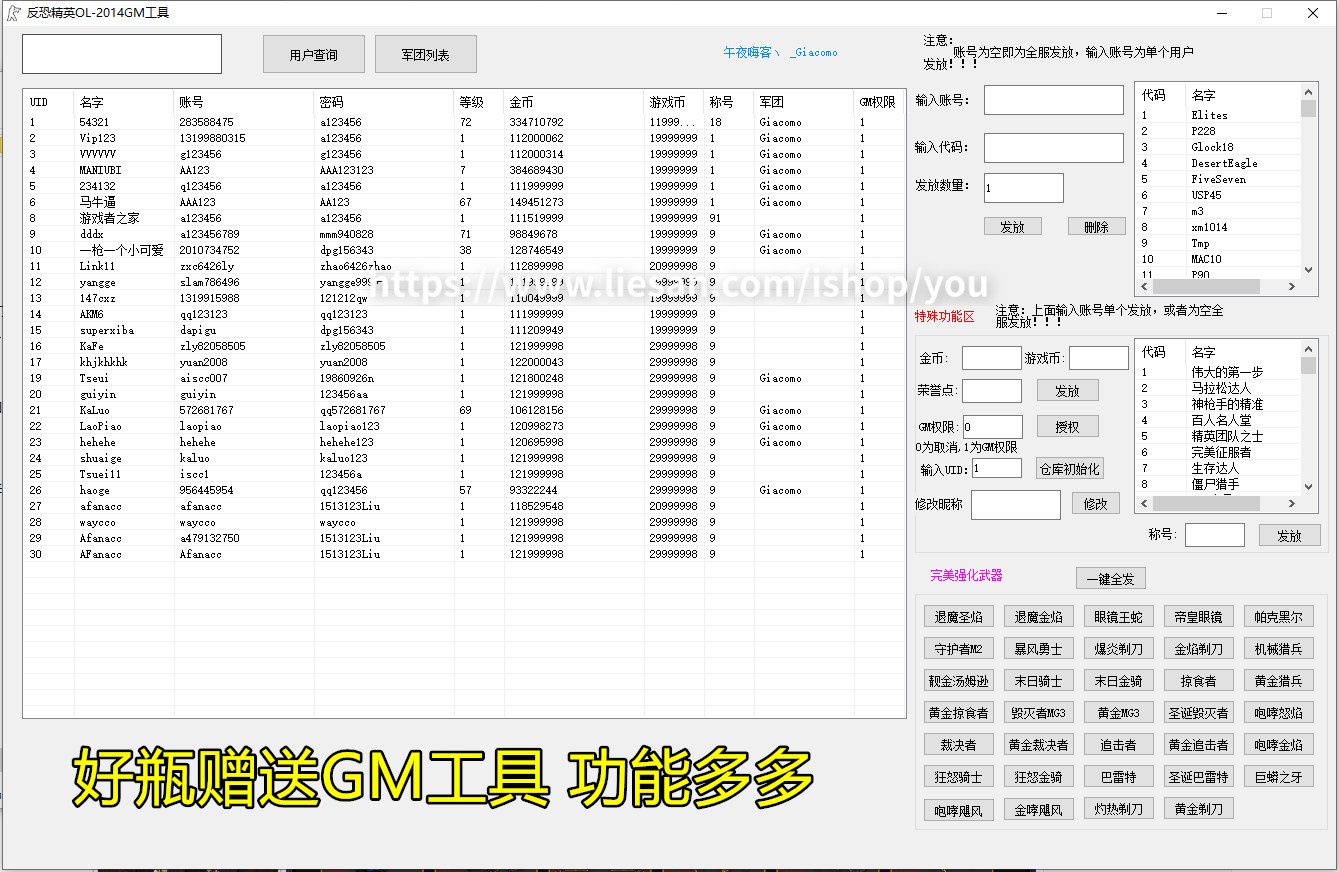Click the application icon in title bar
1339x872 pixels.
point(13,13)
